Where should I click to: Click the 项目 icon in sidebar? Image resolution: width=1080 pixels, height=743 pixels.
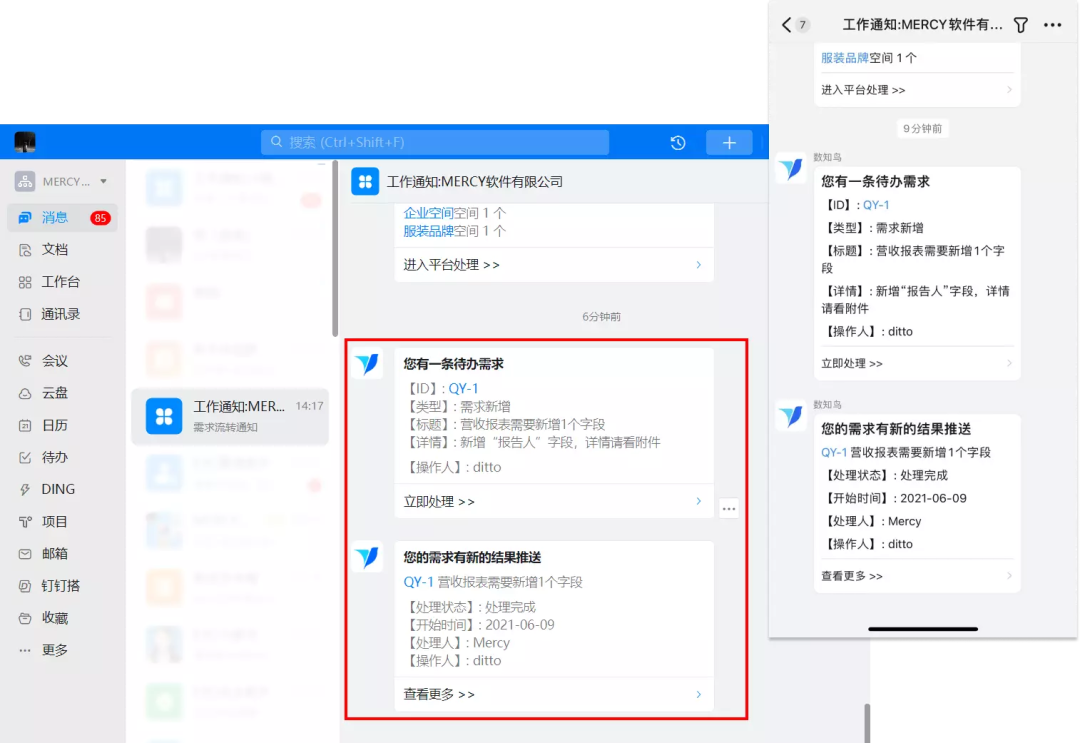25,522
